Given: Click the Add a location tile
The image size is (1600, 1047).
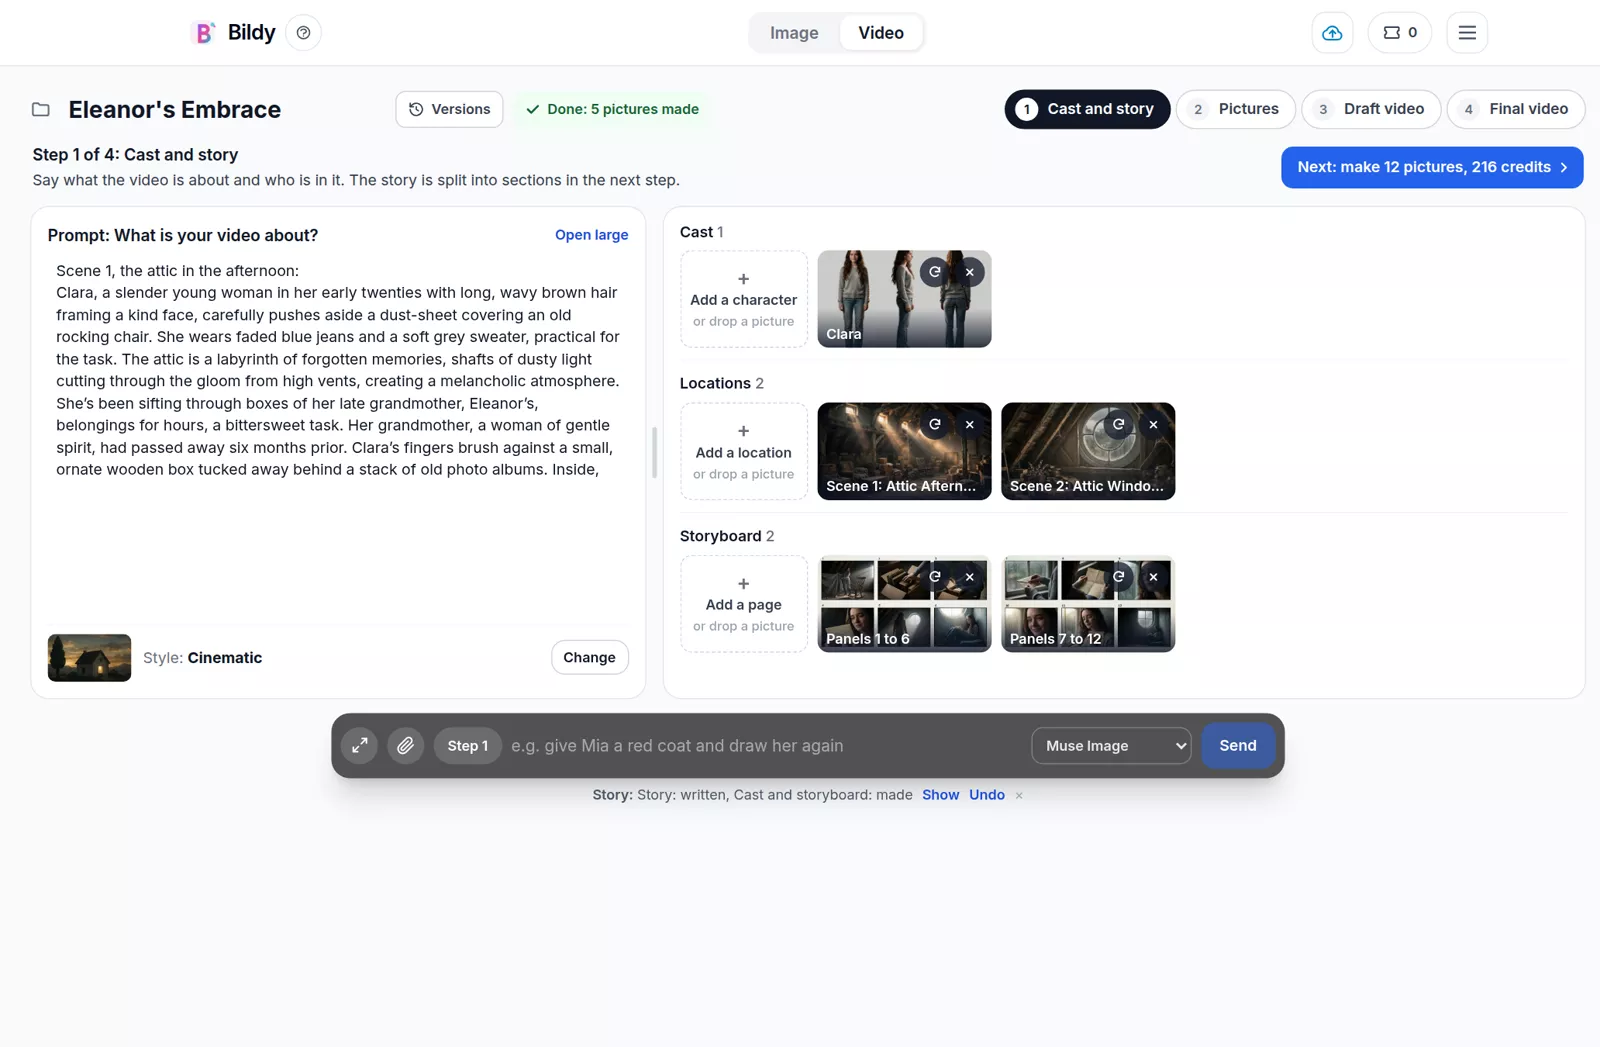Looking at the screenshot, I should coord(743,451).
